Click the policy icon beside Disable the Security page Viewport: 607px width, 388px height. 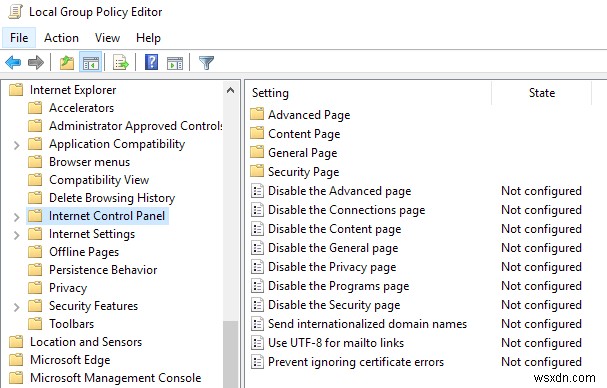pyautogui.click(x=257, y=305)
